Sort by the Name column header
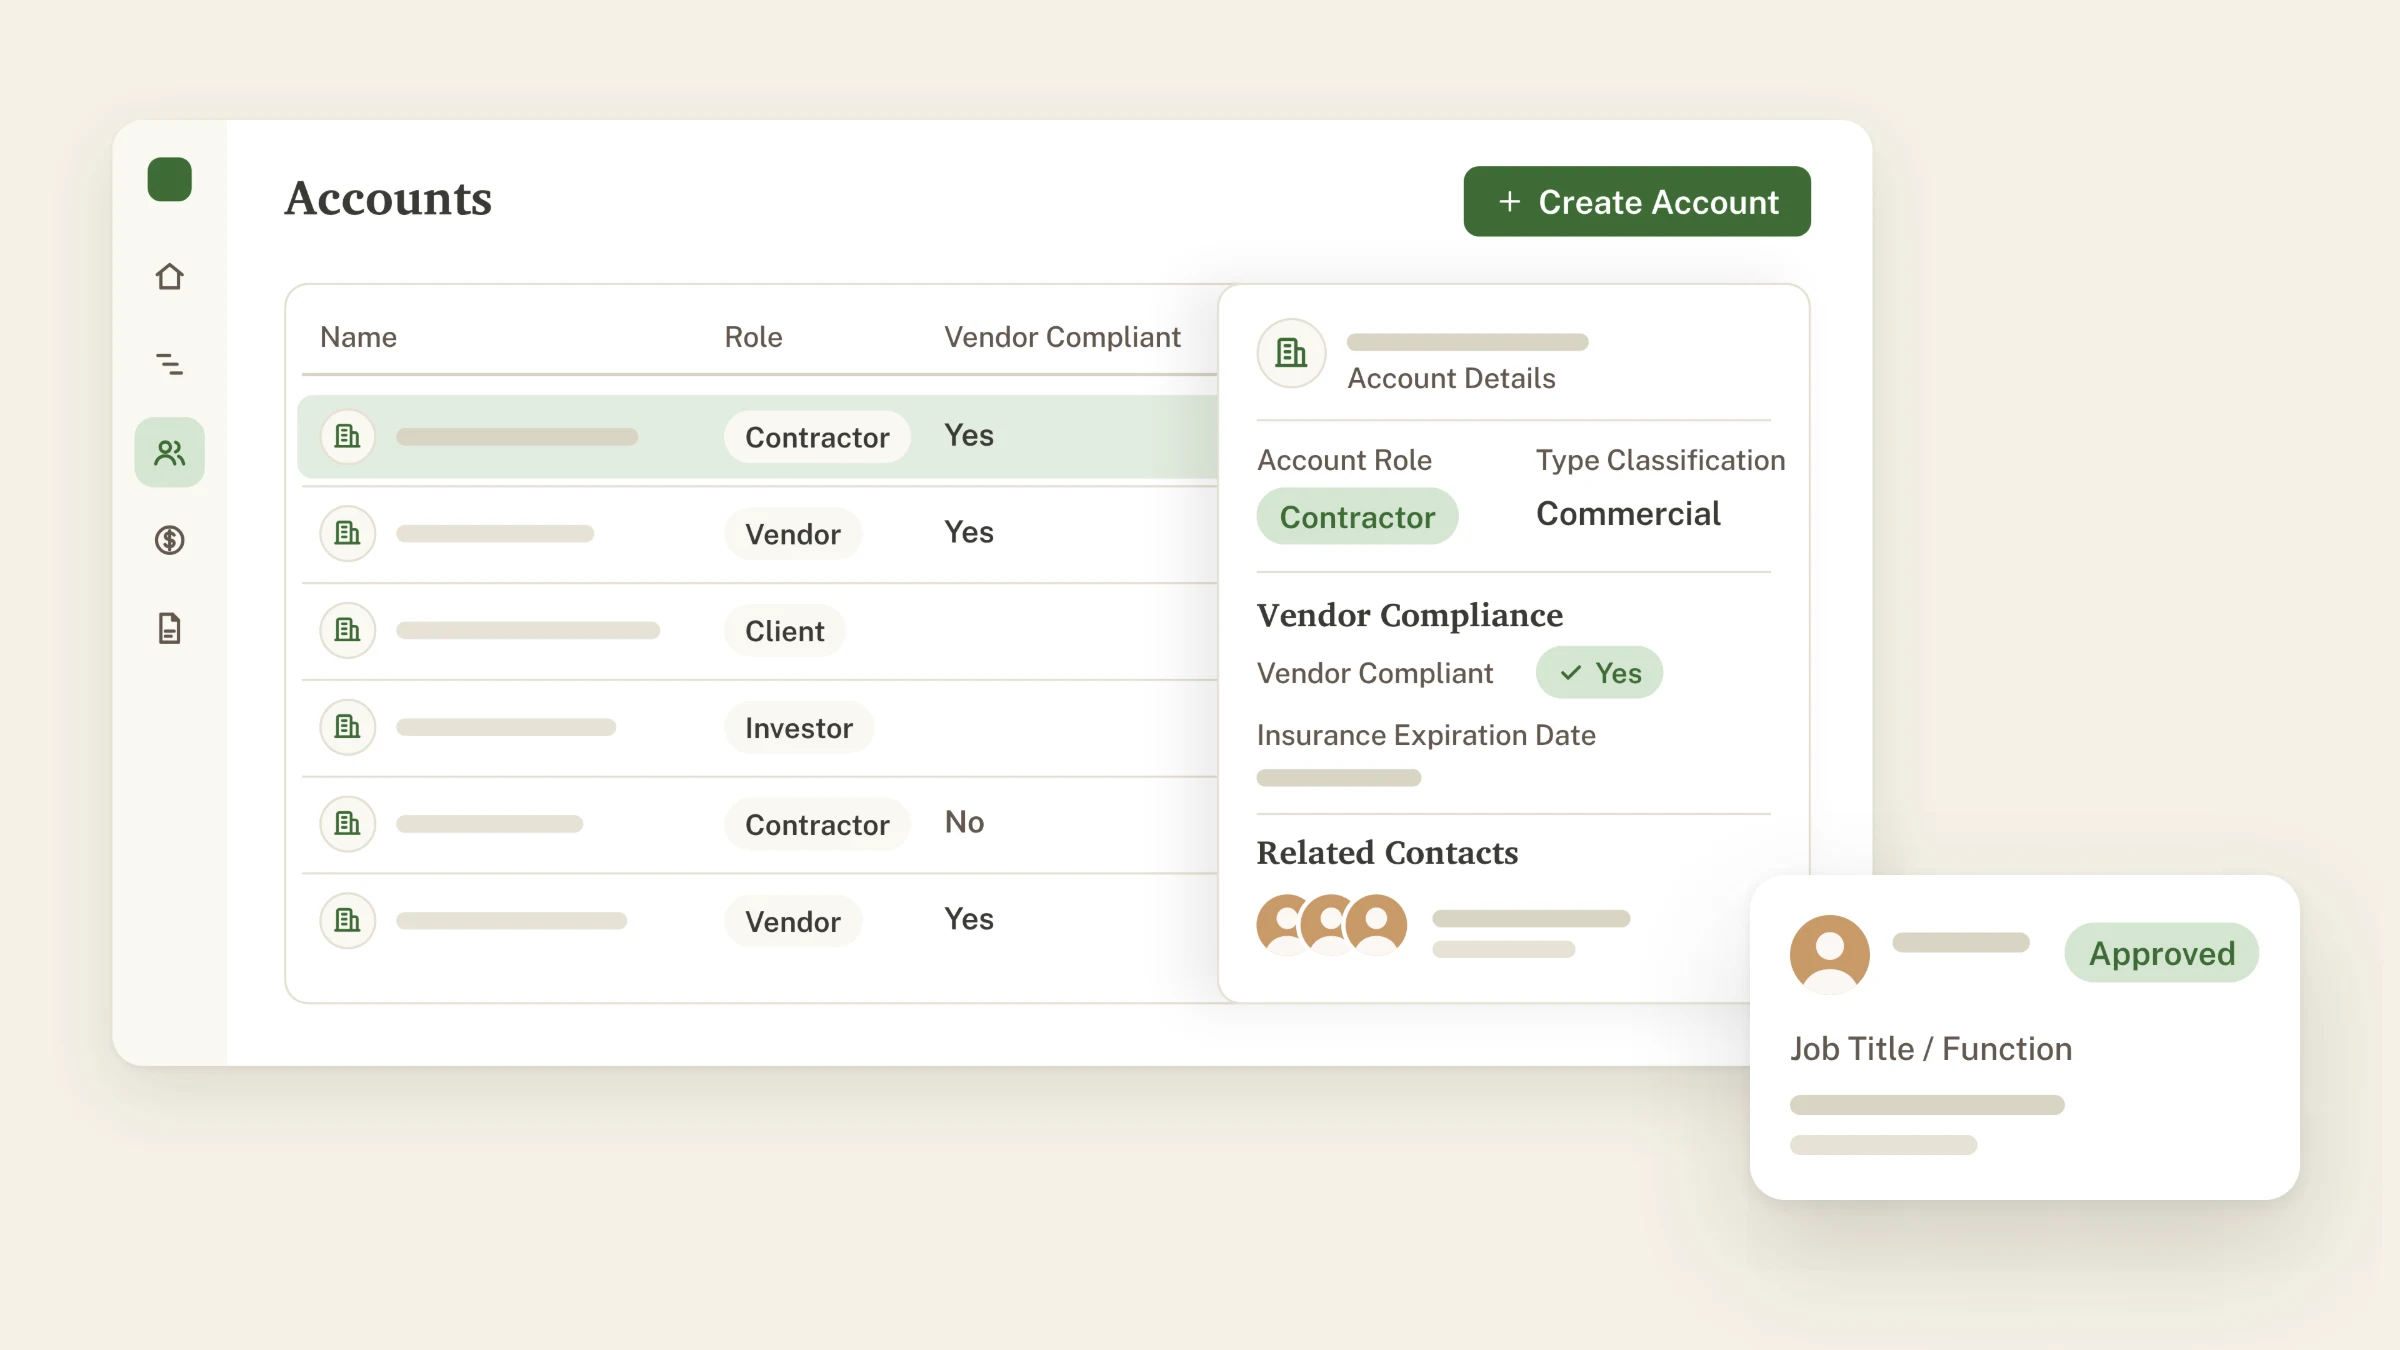 point(358,337)
